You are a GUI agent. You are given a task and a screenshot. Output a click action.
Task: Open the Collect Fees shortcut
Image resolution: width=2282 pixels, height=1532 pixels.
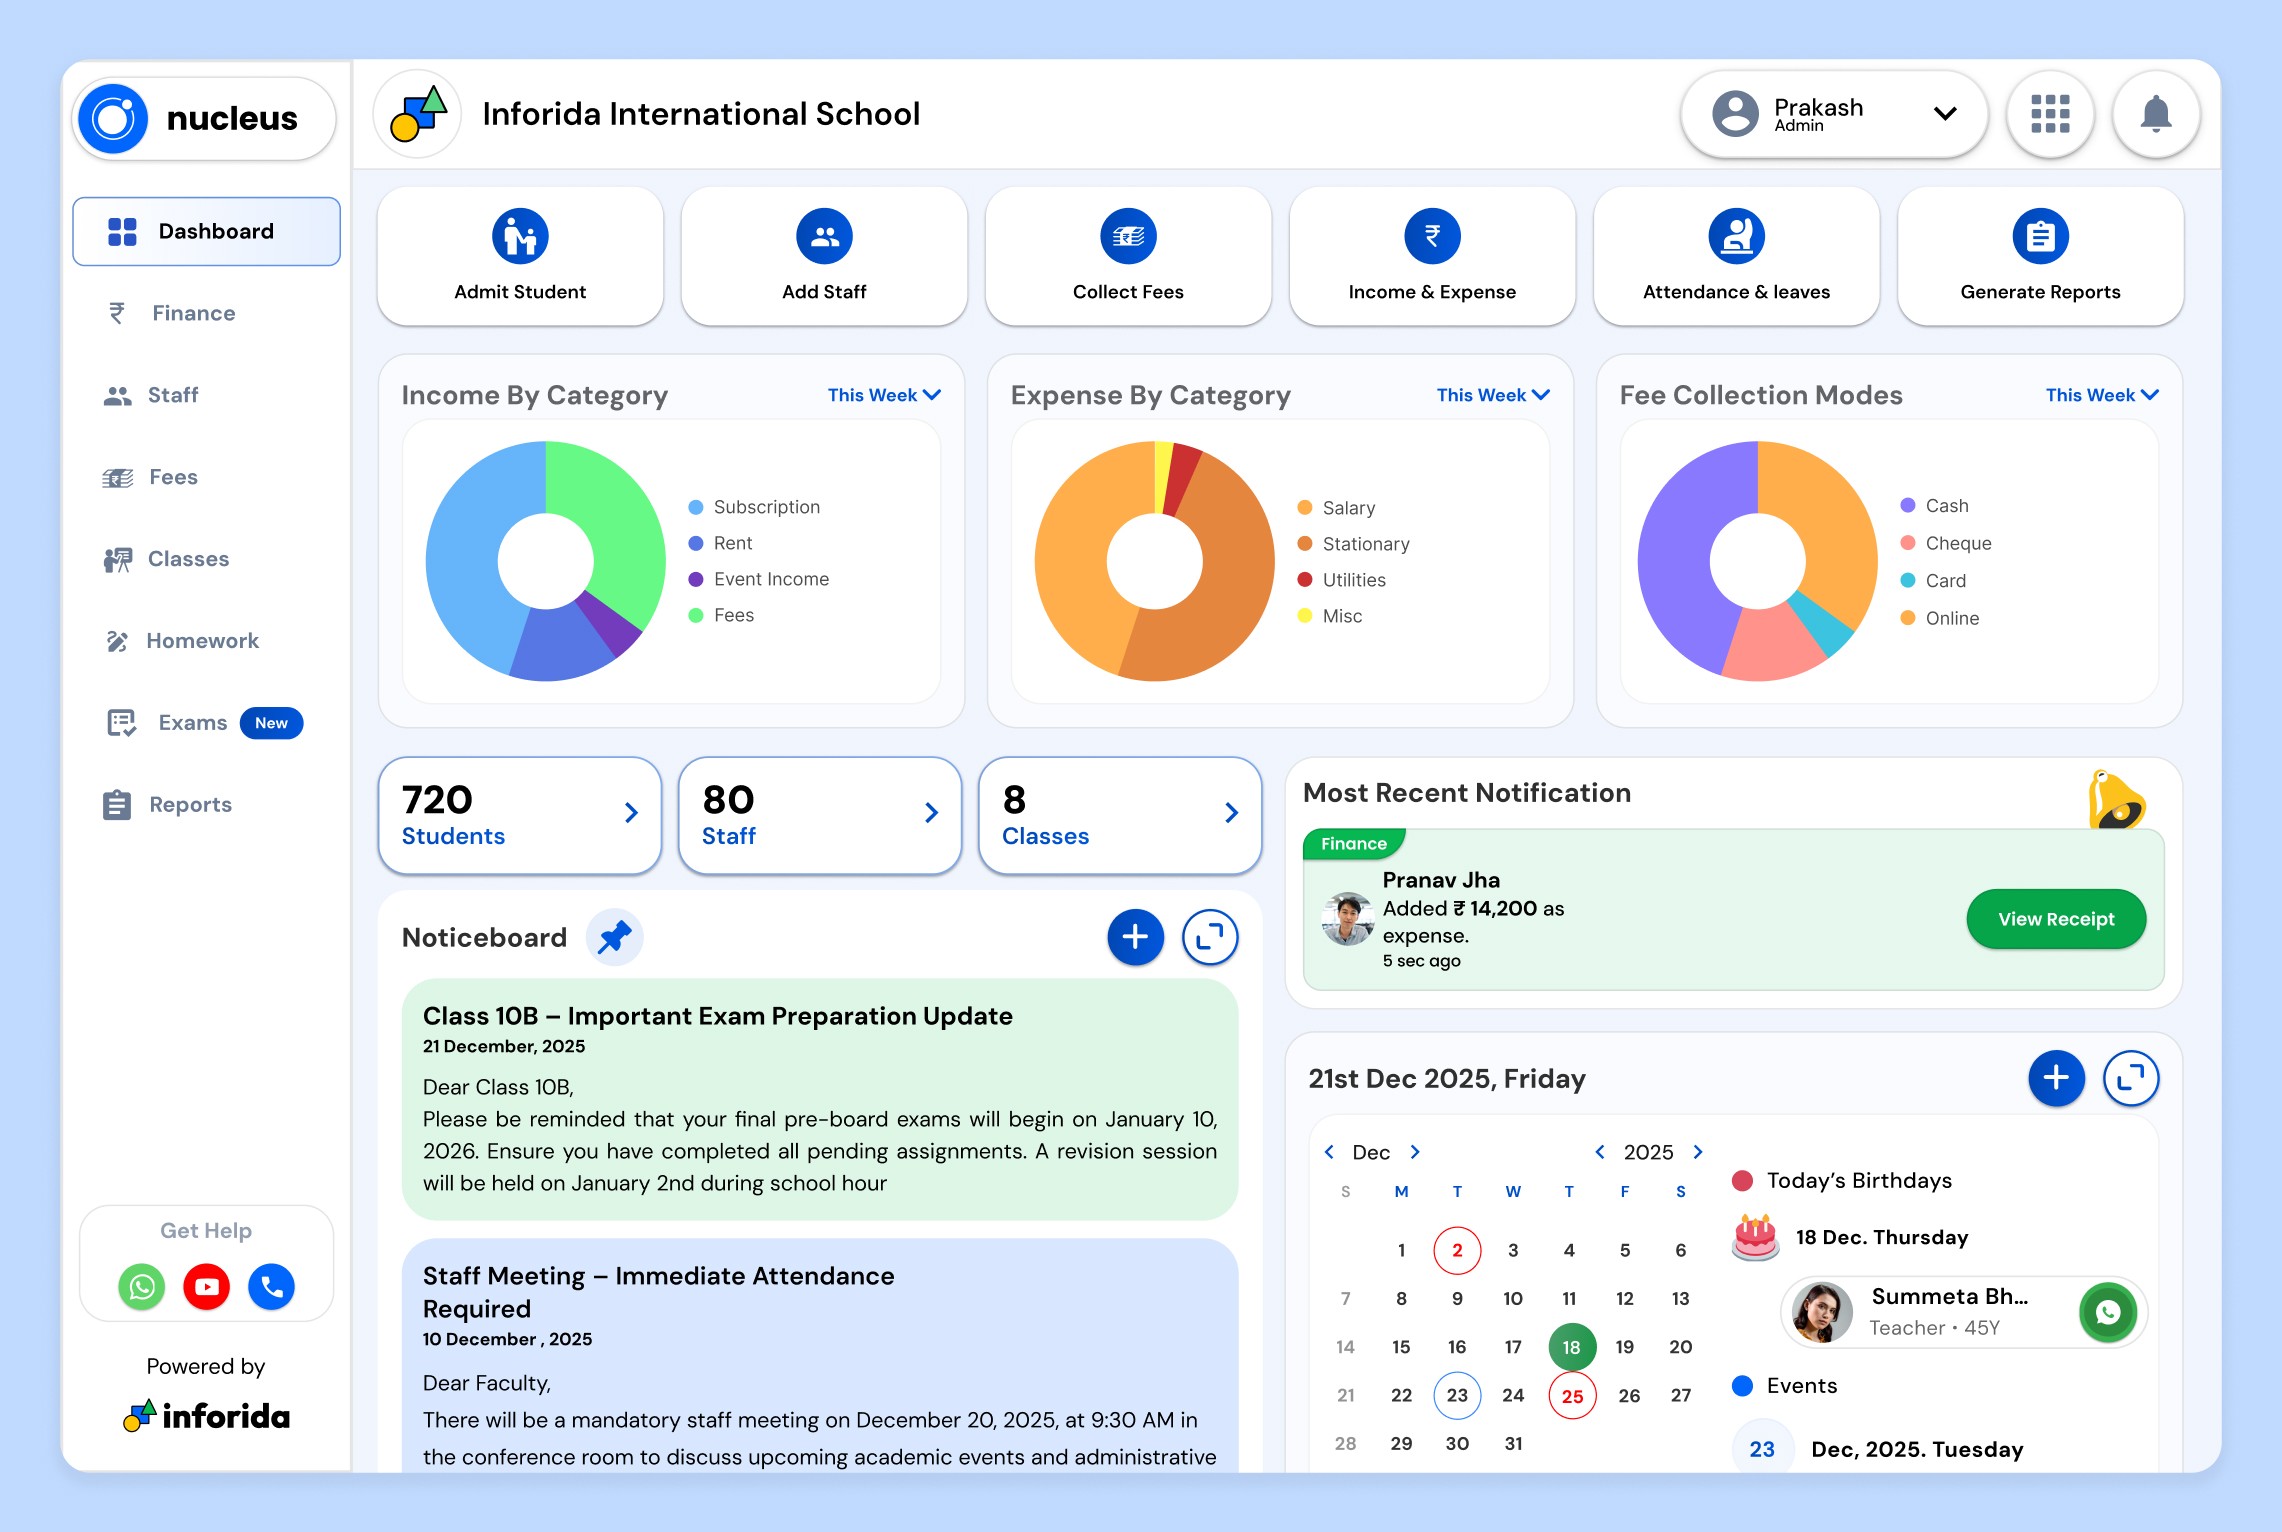coord(1127,255)
